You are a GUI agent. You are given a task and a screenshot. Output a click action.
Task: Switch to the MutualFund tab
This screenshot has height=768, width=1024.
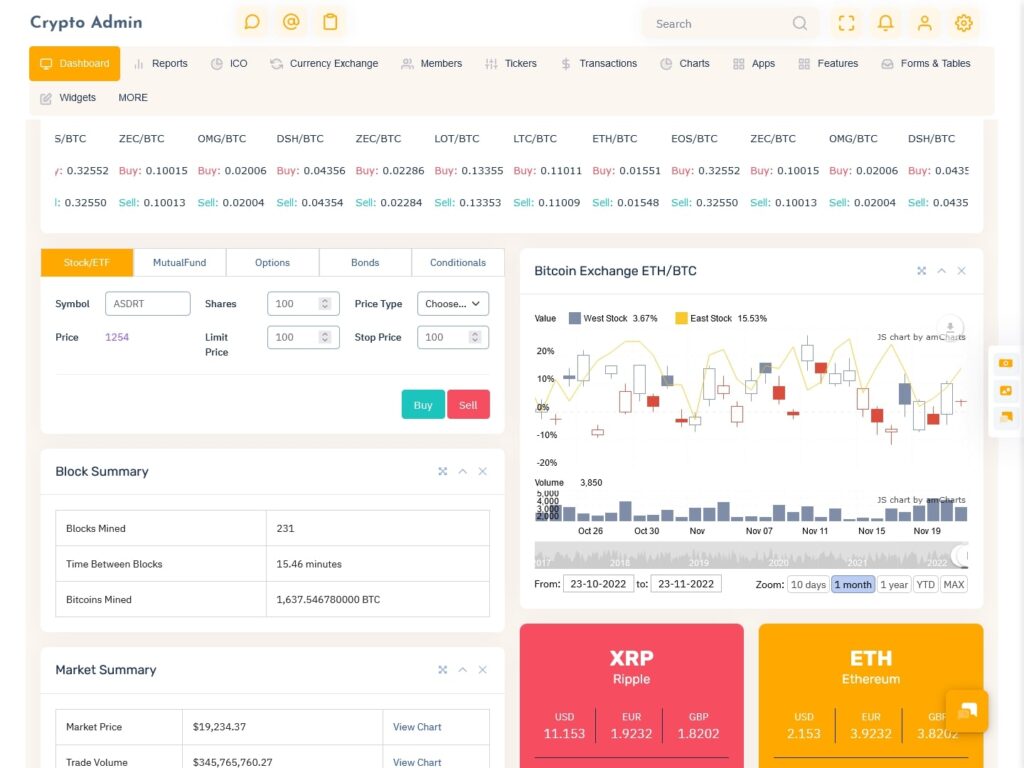[180, 263]
